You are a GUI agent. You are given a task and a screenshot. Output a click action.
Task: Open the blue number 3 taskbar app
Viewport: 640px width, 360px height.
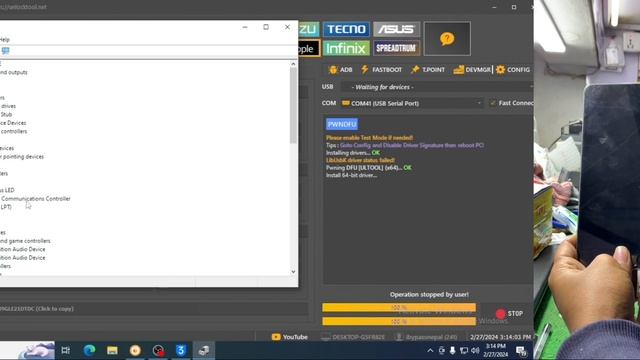click(x=181, y=350)
